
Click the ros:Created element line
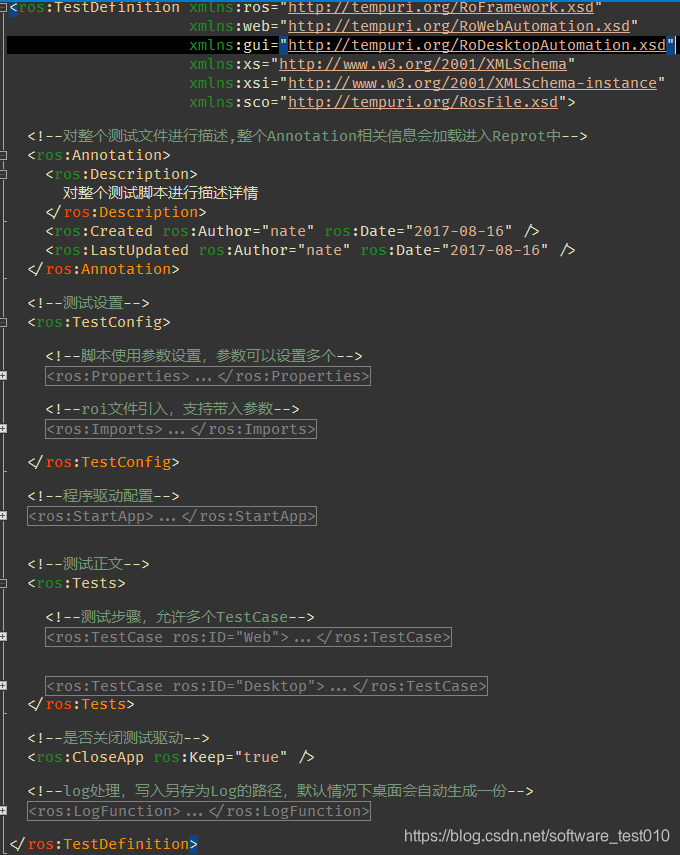pyautogui.click(x=292, y=231)
